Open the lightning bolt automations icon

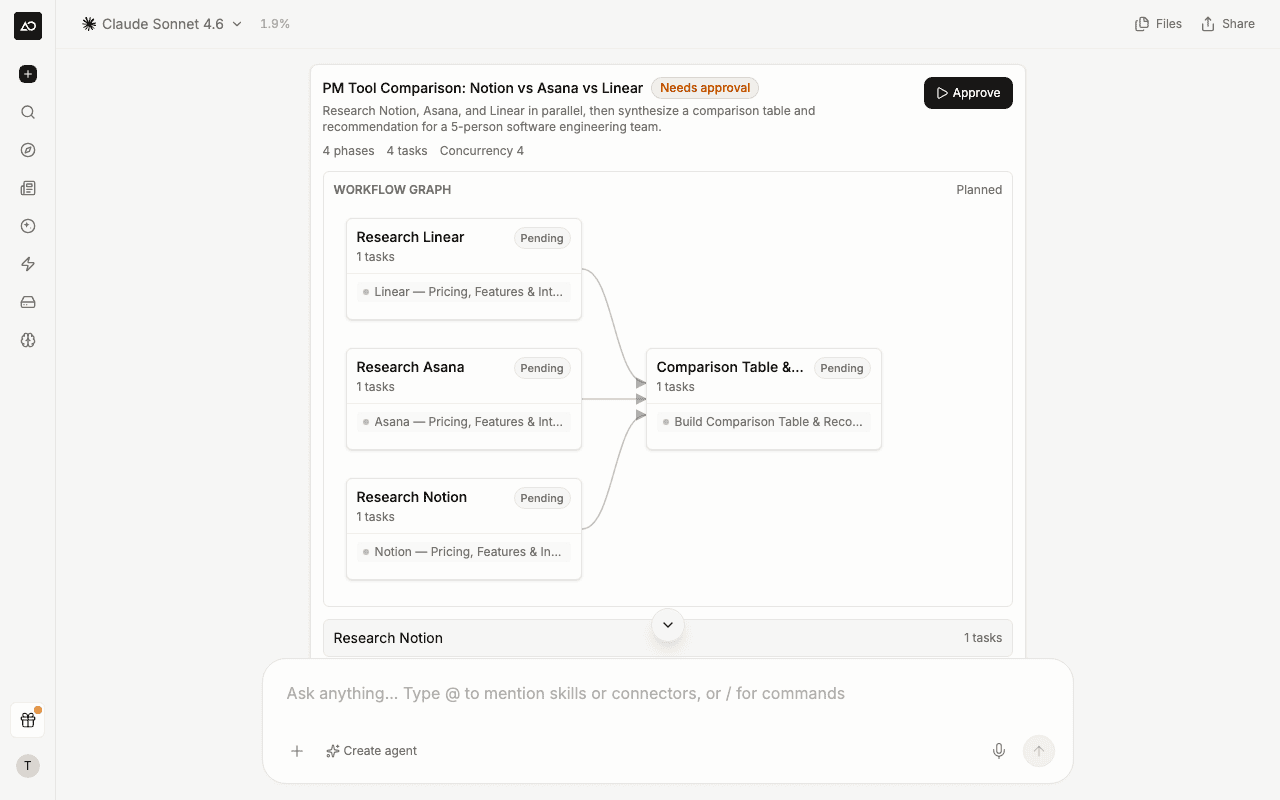tap(28, 264)
